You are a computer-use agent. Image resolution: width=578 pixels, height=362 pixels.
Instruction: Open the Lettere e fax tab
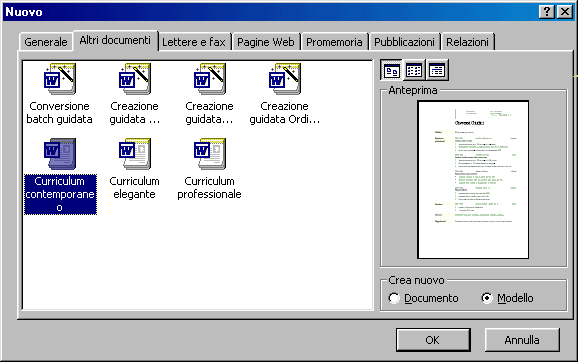(194, 42)
